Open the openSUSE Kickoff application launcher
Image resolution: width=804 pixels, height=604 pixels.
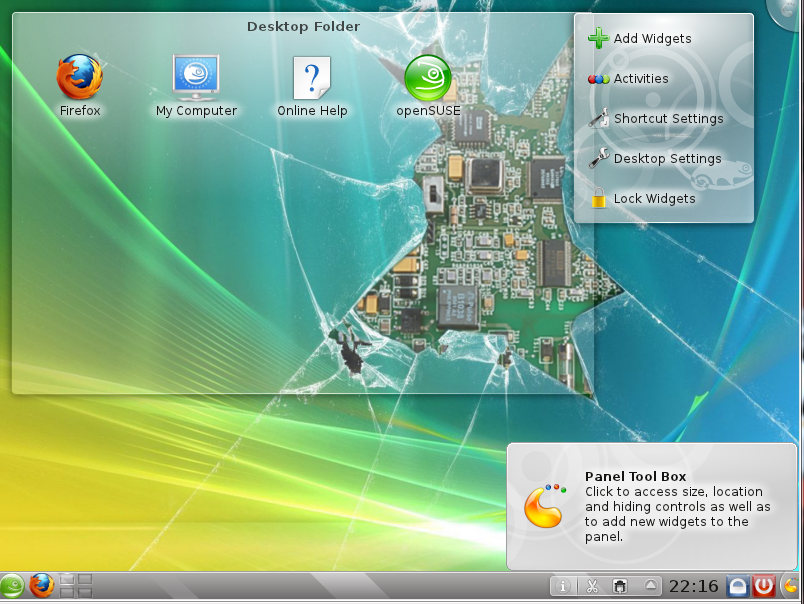(x=12, y=586)
